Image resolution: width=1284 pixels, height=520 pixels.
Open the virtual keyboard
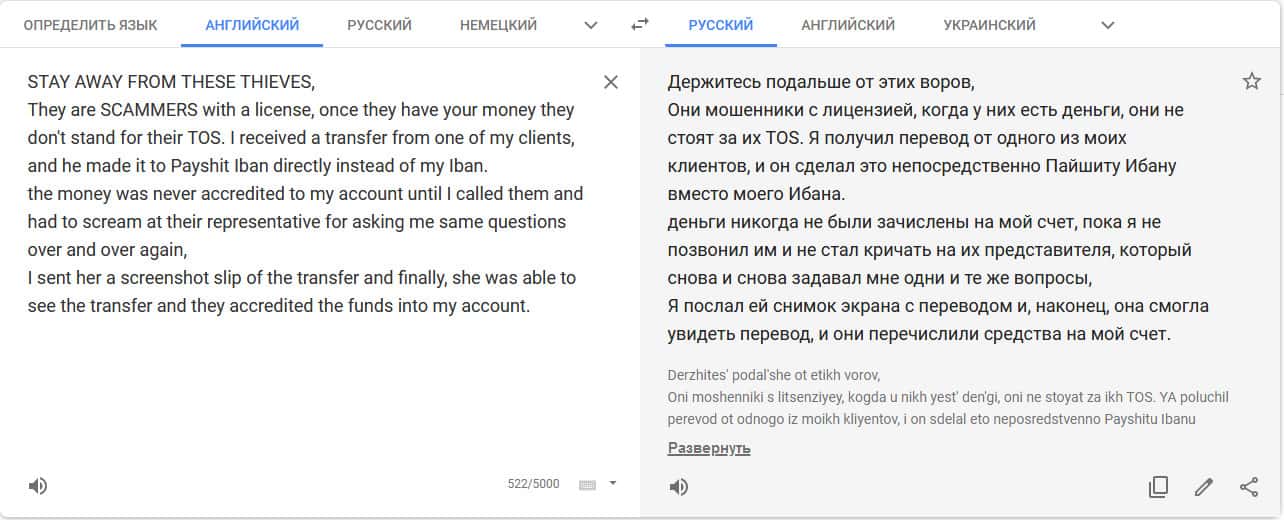click(587, 485)
